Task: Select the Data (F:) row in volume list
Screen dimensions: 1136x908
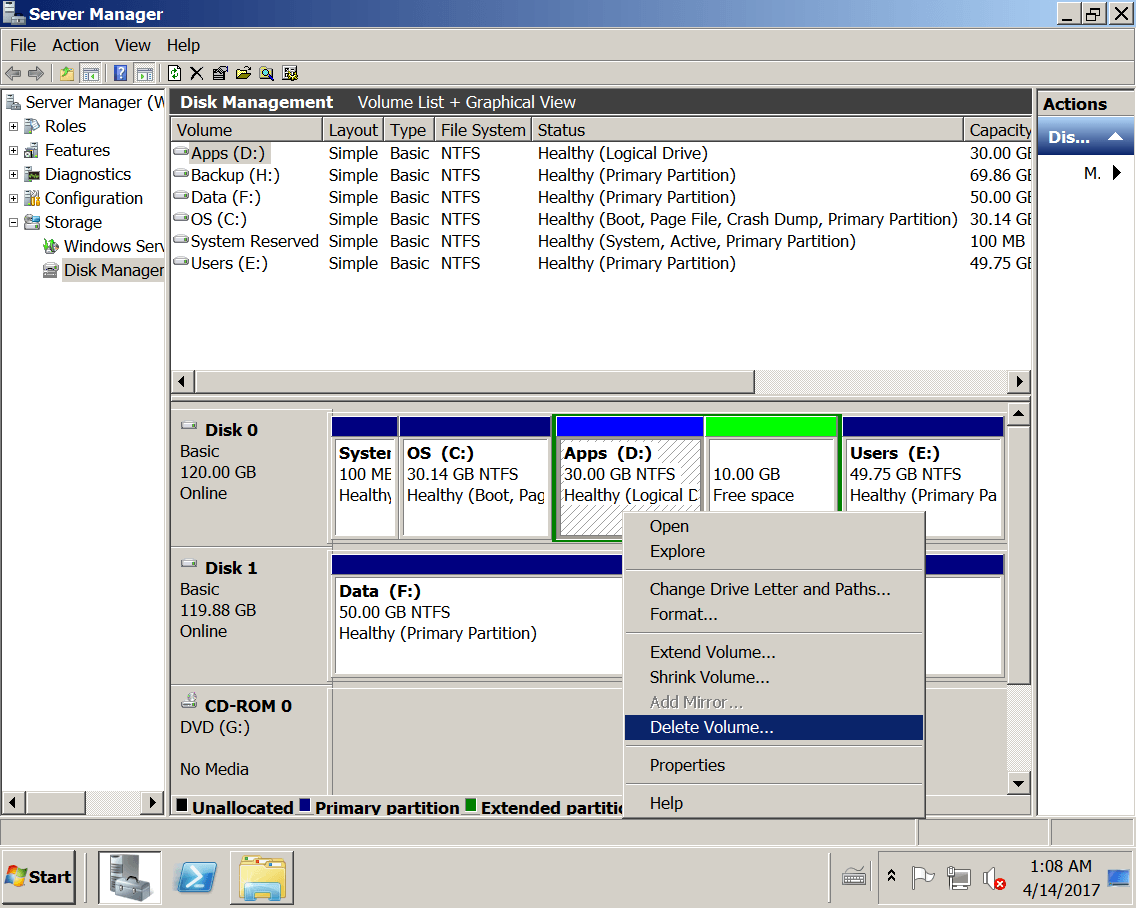Action: (601, 197)
